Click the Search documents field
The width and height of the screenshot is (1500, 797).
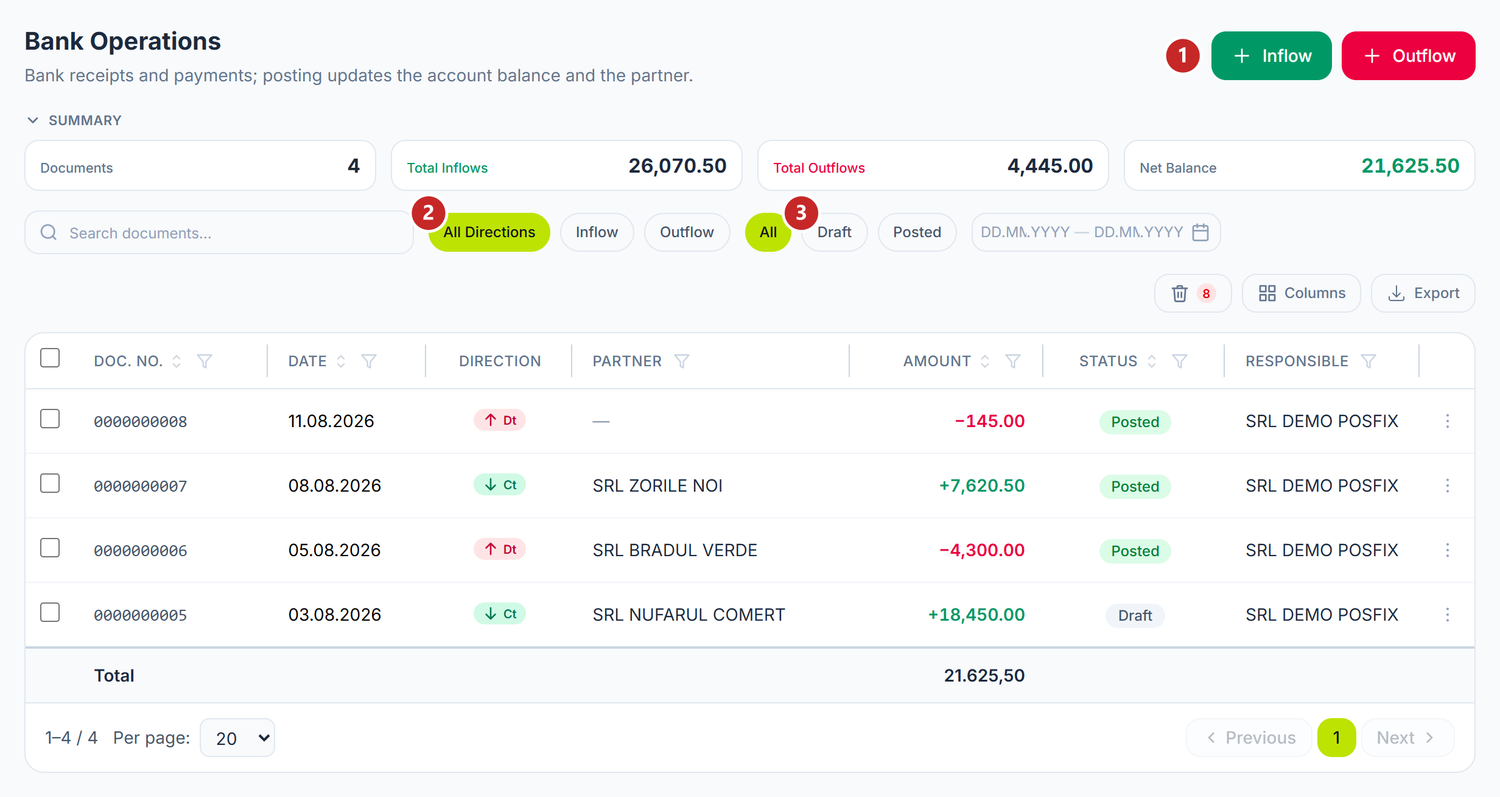(x=219, y=232)
